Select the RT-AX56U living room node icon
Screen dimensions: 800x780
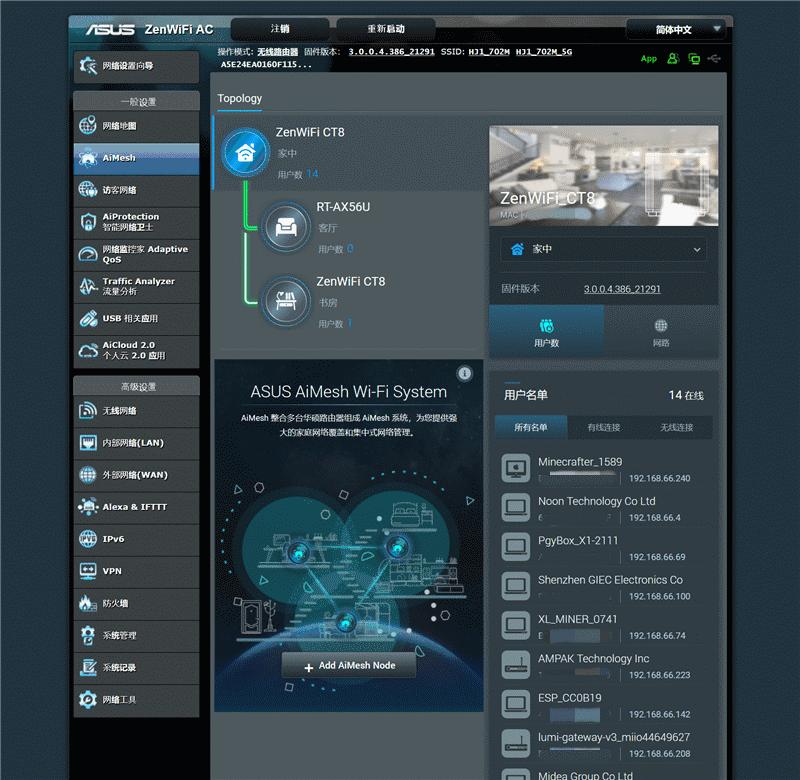coord(285,227)
